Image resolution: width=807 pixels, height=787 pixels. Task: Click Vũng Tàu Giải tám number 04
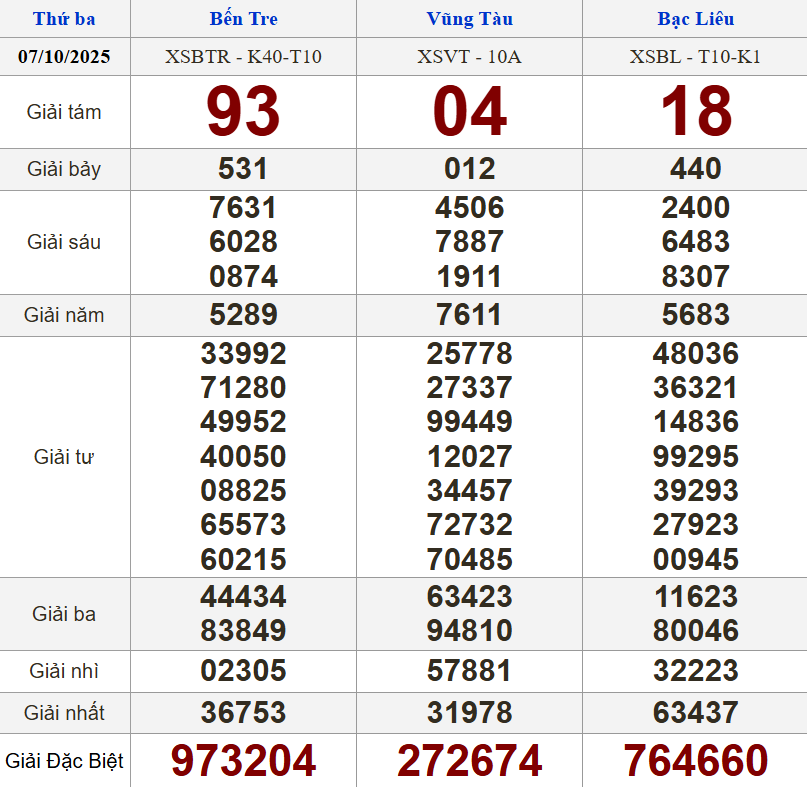coord(469,112)
